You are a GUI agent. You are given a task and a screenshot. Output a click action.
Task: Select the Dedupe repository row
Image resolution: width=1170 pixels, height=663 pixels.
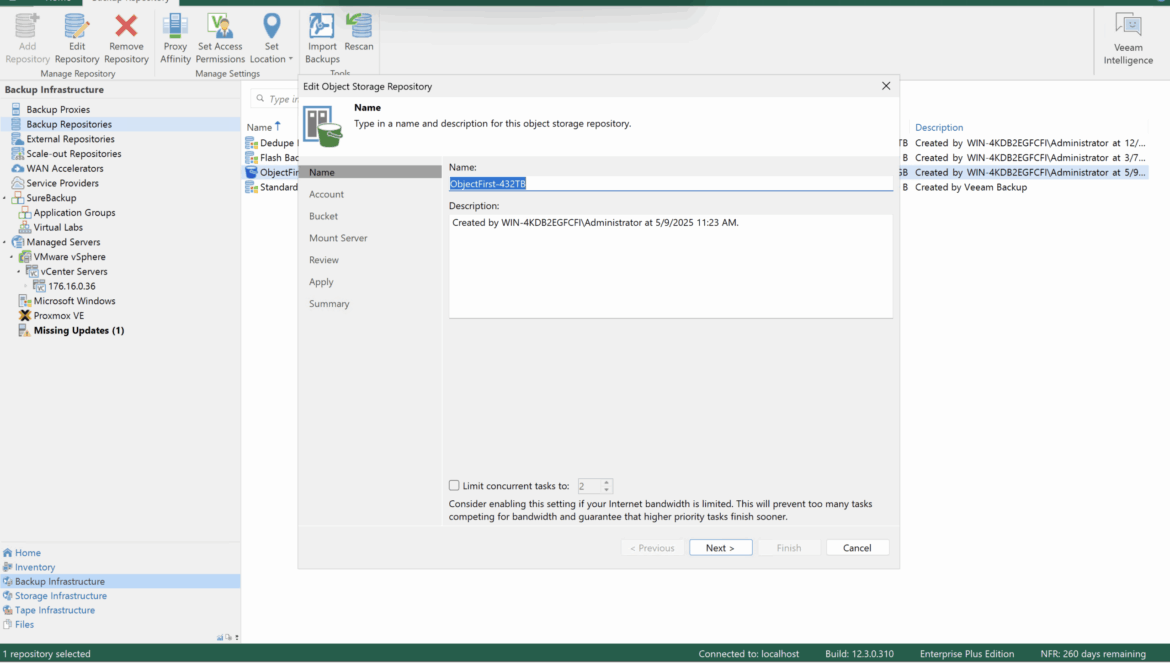272,142
